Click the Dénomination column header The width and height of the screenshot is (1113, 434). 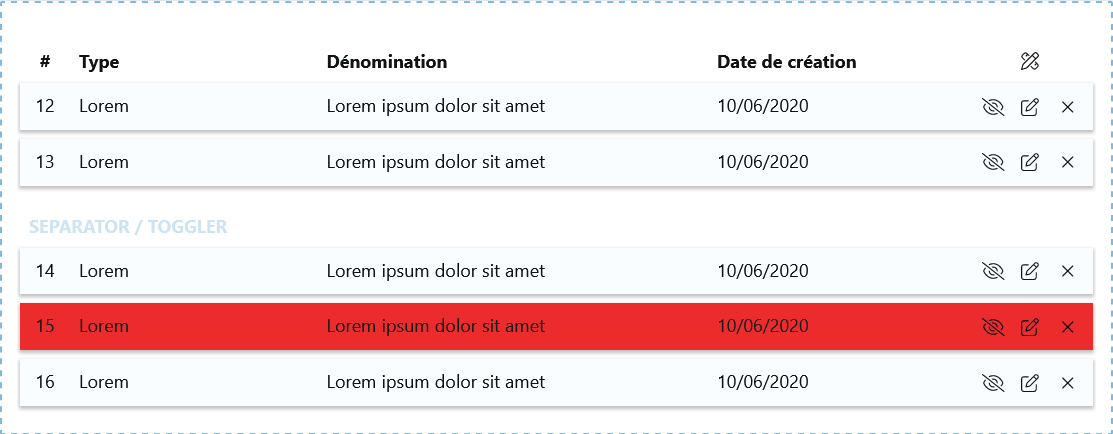click(387, 62)
